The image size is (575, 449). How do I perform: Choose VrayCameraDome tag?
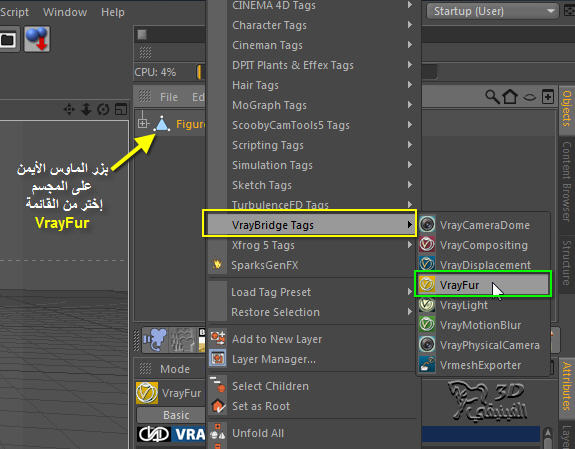point(484,225)
